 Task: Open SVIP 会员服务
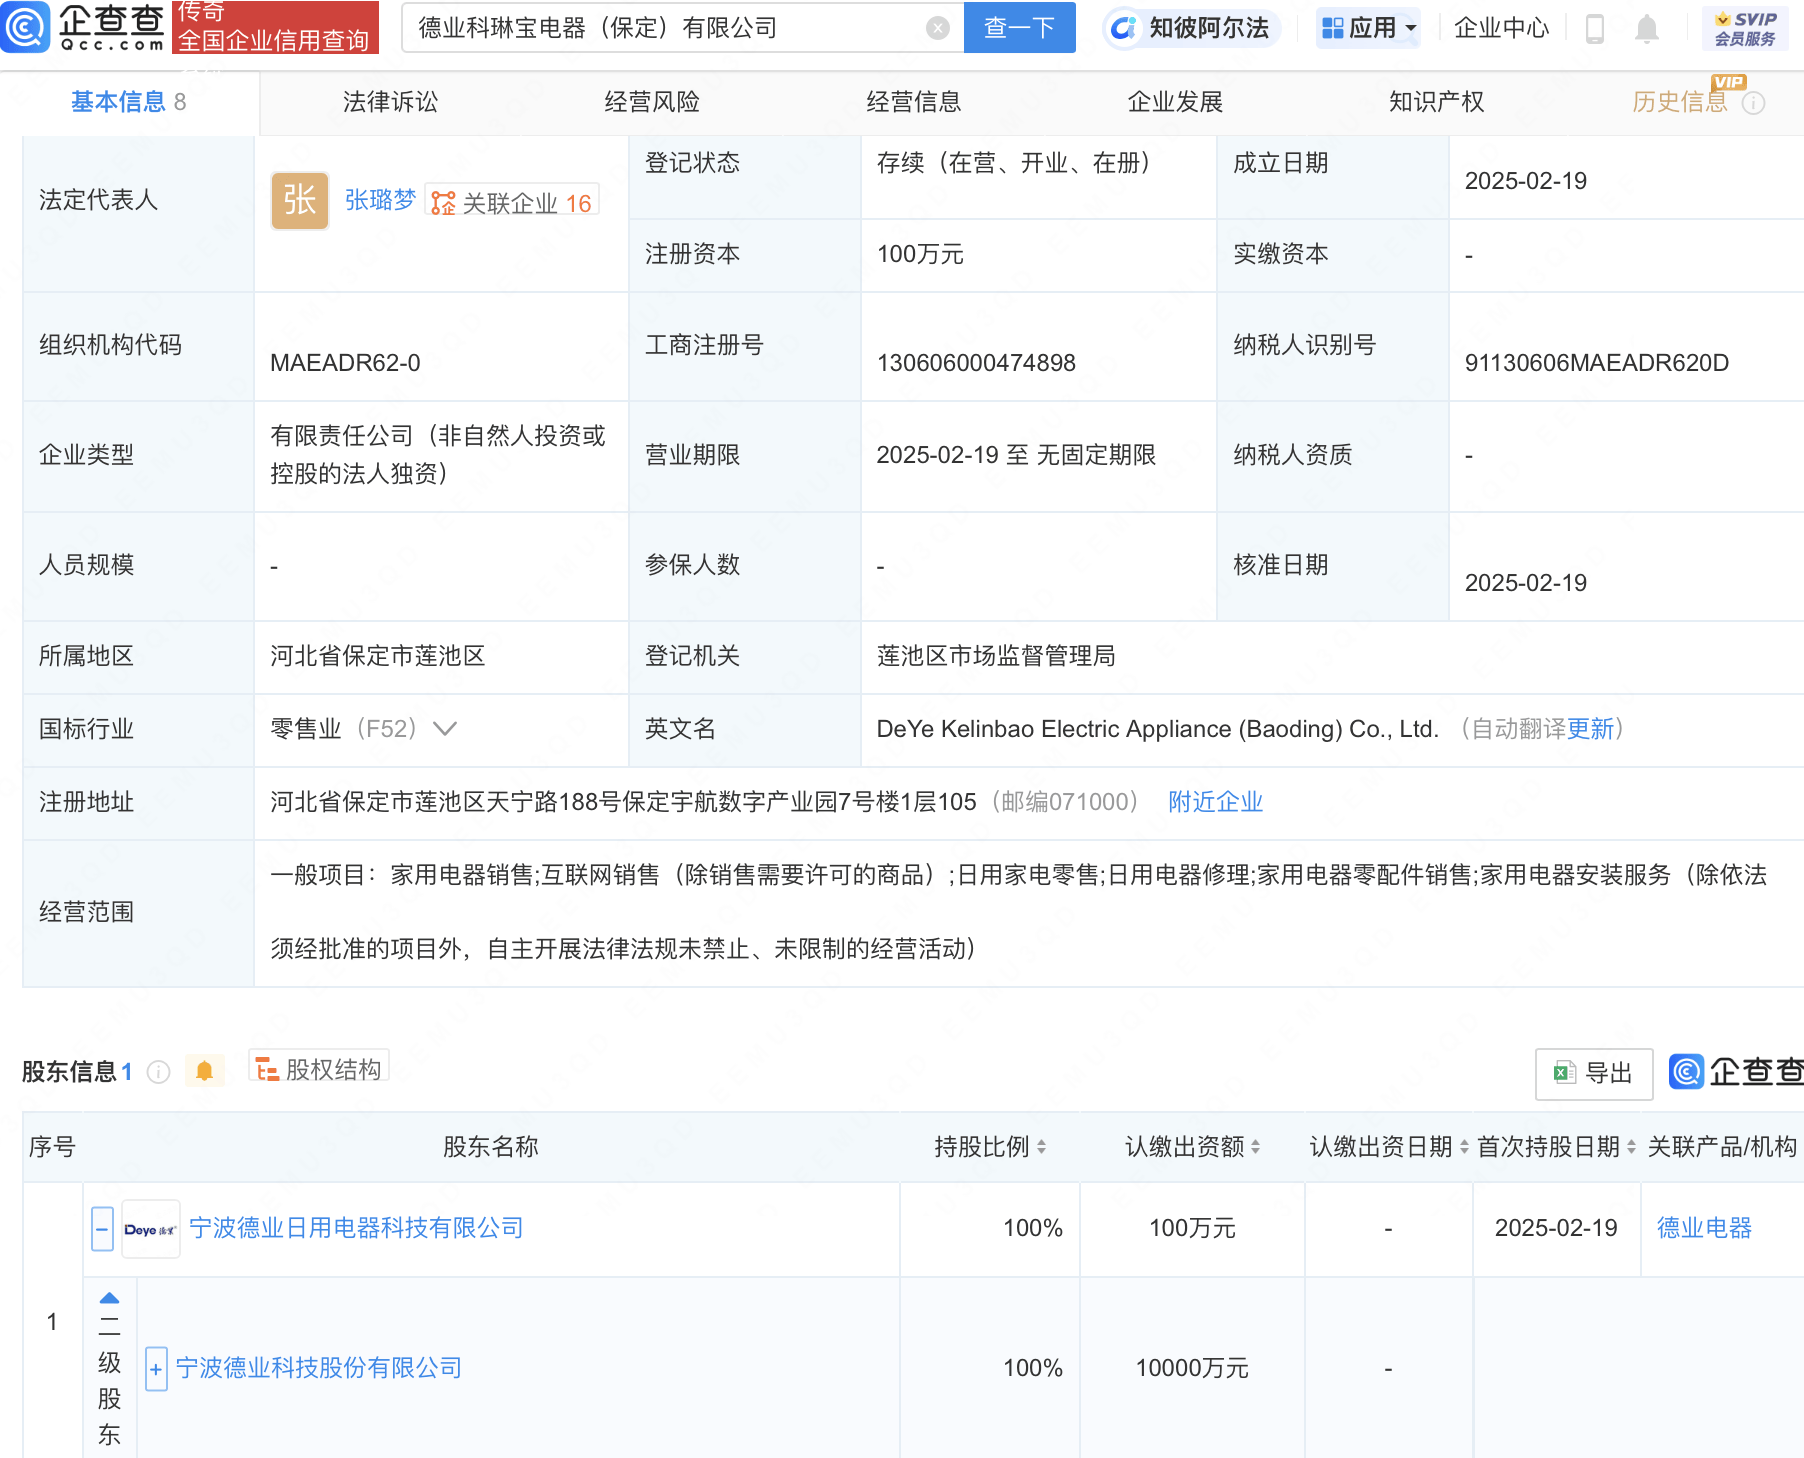tap(1744, 27)
